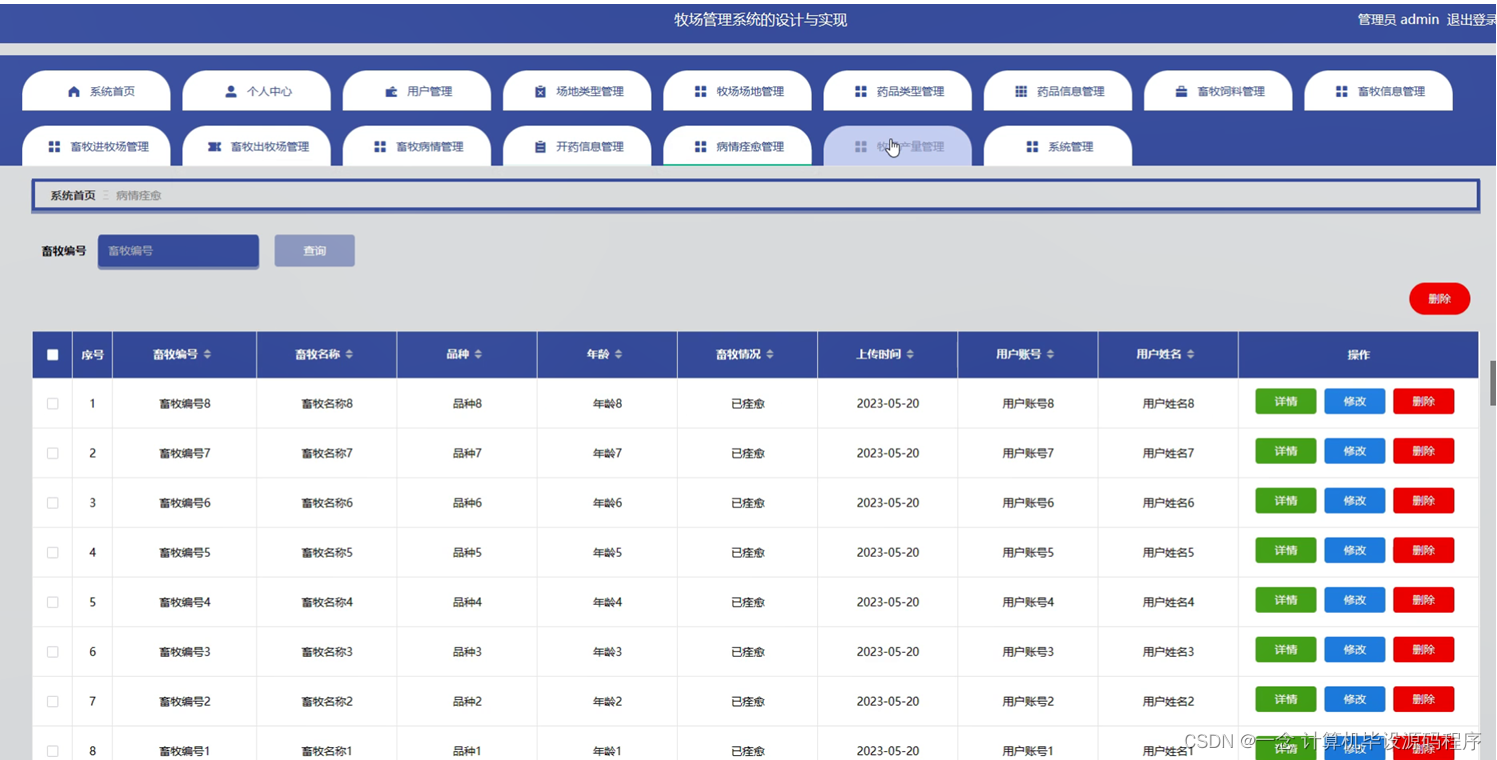This screenshot has width=1497, height=760.
Task: Sort by 畜牧名称 column arrows
Action: click(349, 355)
